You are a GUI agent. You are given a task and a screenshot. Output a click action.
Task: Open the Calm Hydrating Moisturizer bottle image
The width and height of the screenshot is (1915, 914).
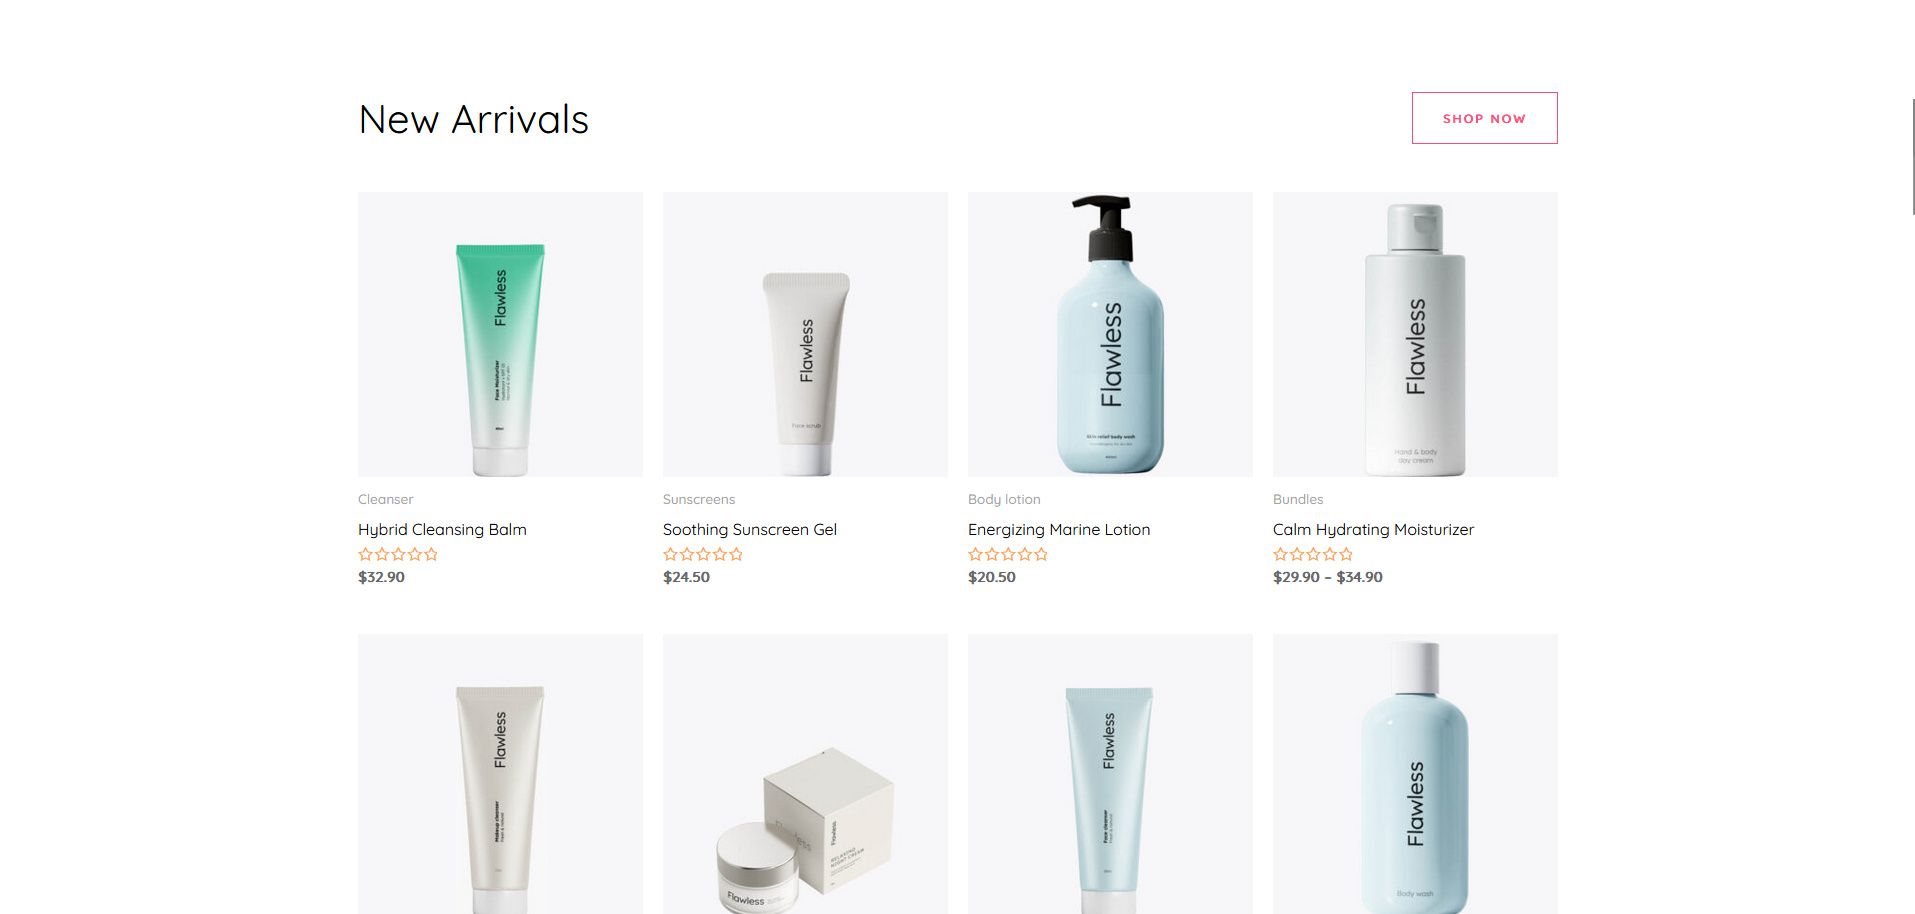point(1415,334)
